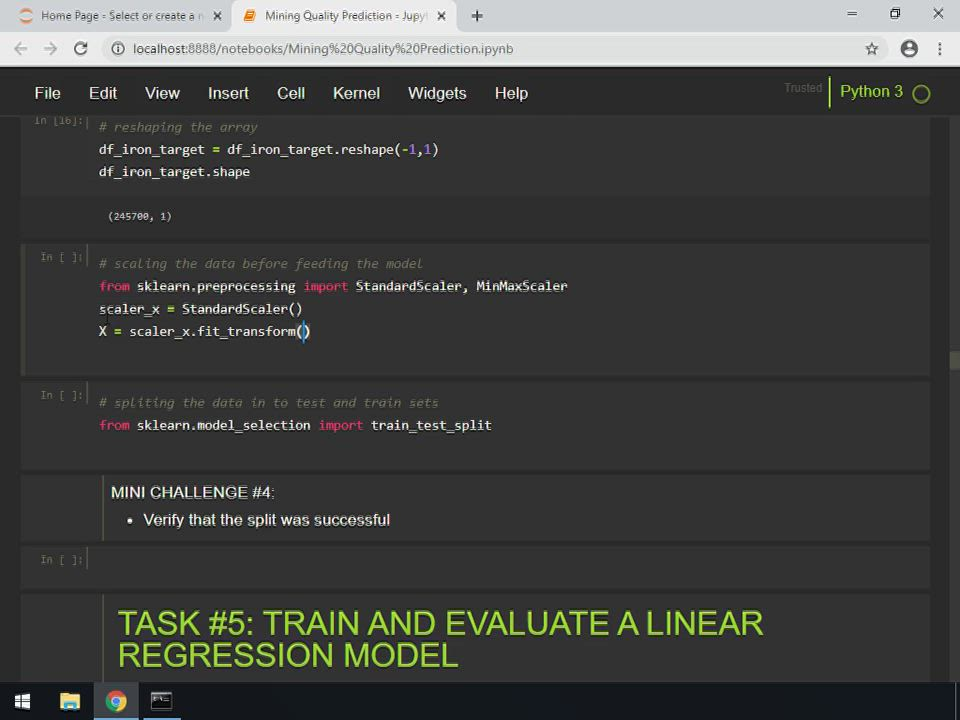Open the Chrome three-dot menu
The width and height of the screenshot is (960, 720).
(x=940, y=49)
